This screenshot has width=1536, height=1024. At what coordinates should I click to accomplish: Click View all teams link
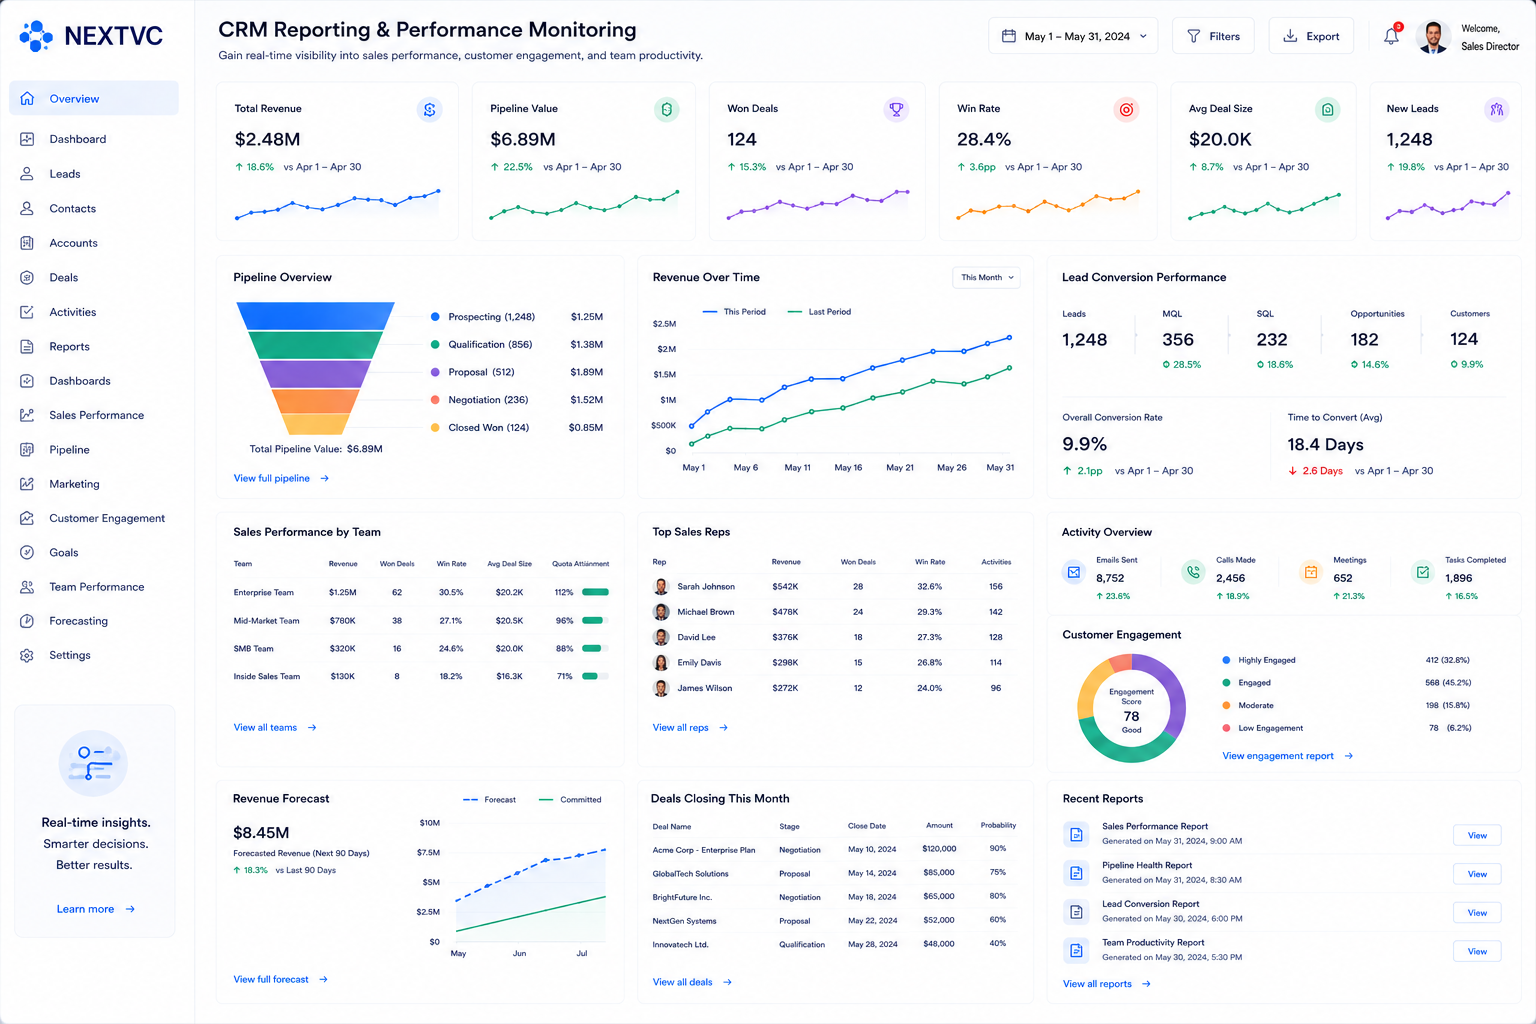[275, 728]
